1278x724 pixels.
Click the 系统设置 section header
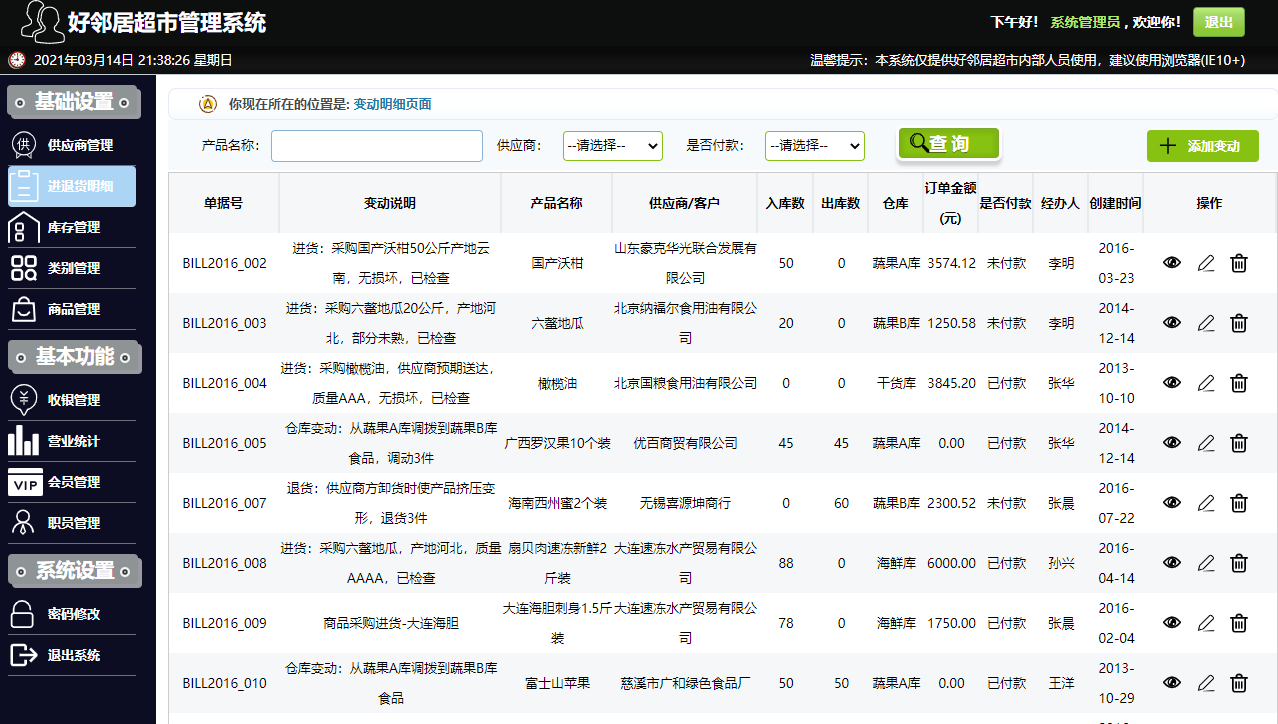[x=74, y=571]
